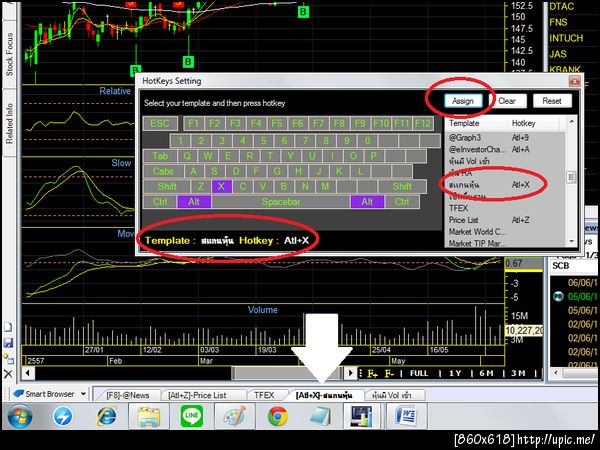Screen dimensions: 600x450
Task: Toggle the left Alt key on the keyboard
Action: (x=194, y=202)
